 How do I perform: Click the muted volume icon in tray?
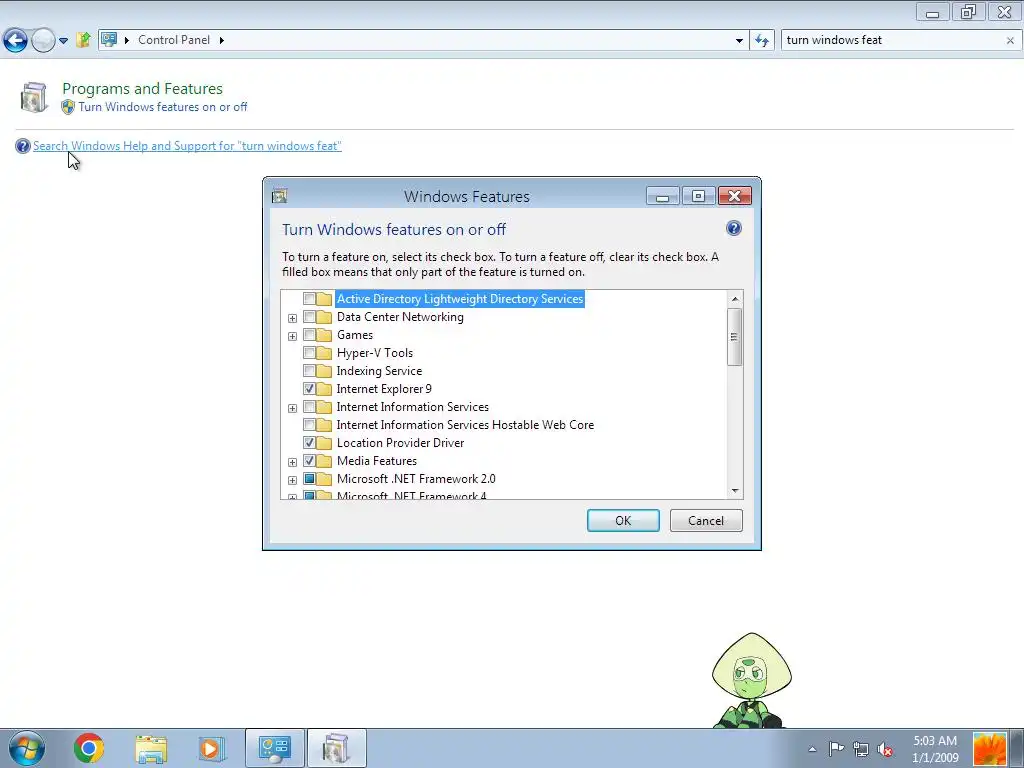coord(886,749)
